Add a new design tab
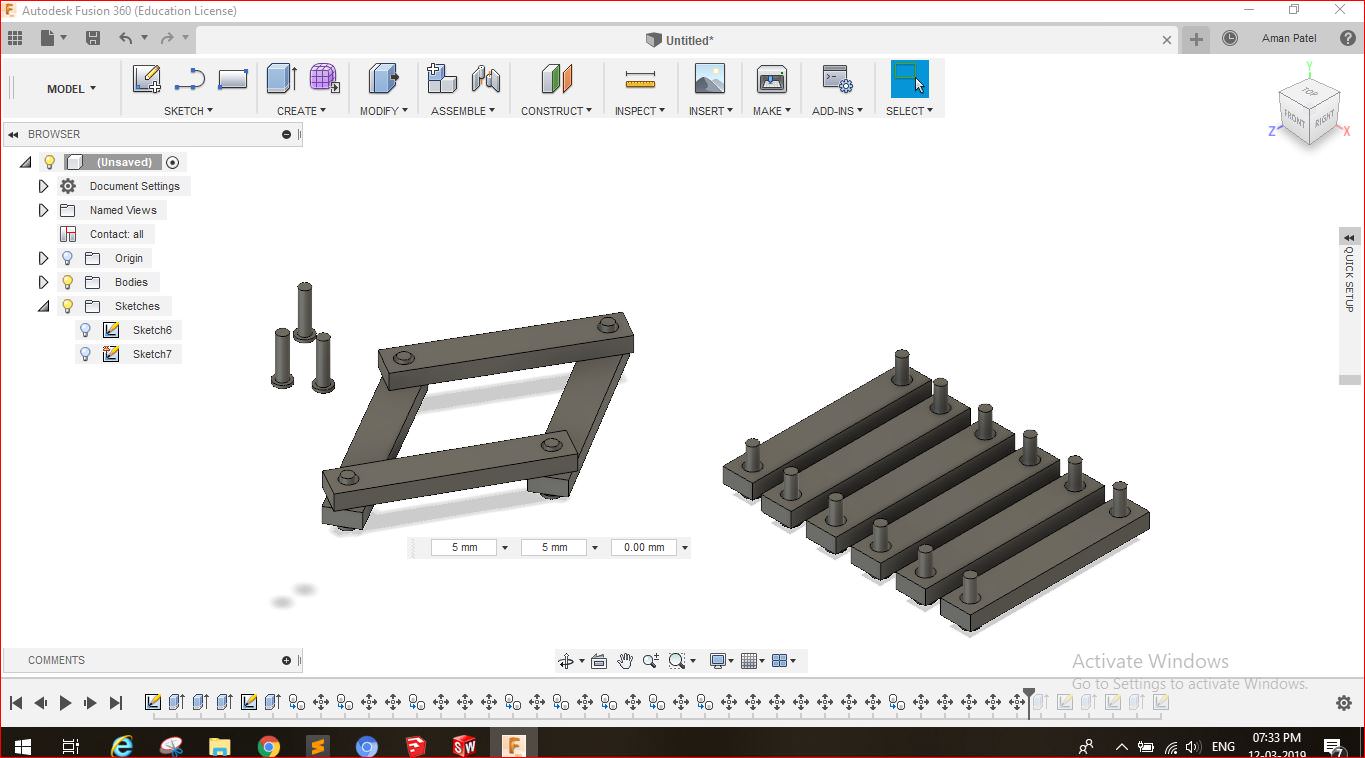This screenshot has height=758, width=1365. tap(1196, 39)
